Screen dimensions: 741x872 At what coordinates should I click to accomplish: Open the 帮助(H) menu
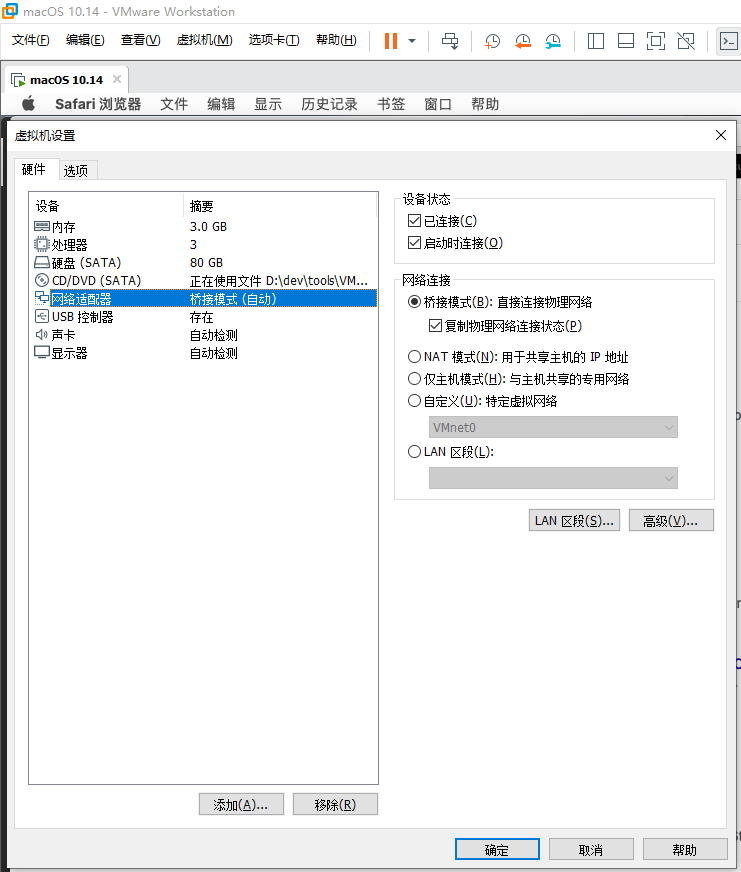click(x=337, y=40)
